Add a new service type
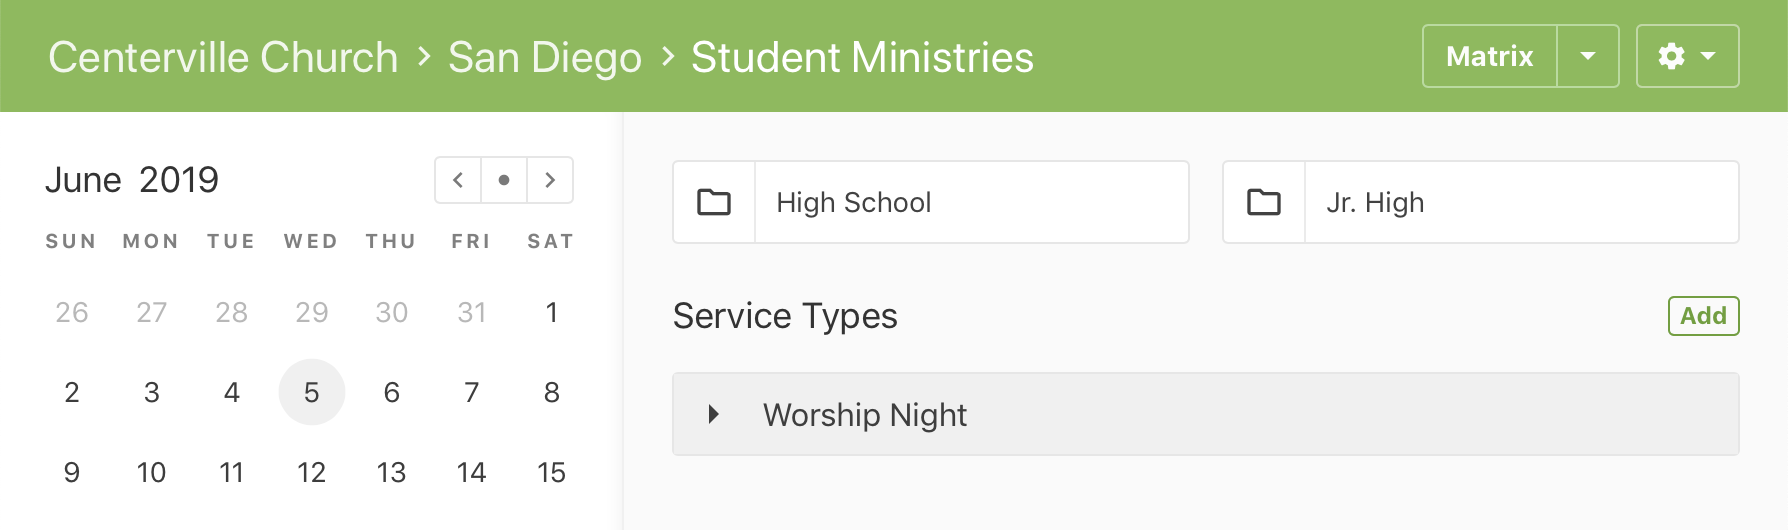 click(1703, 316)
